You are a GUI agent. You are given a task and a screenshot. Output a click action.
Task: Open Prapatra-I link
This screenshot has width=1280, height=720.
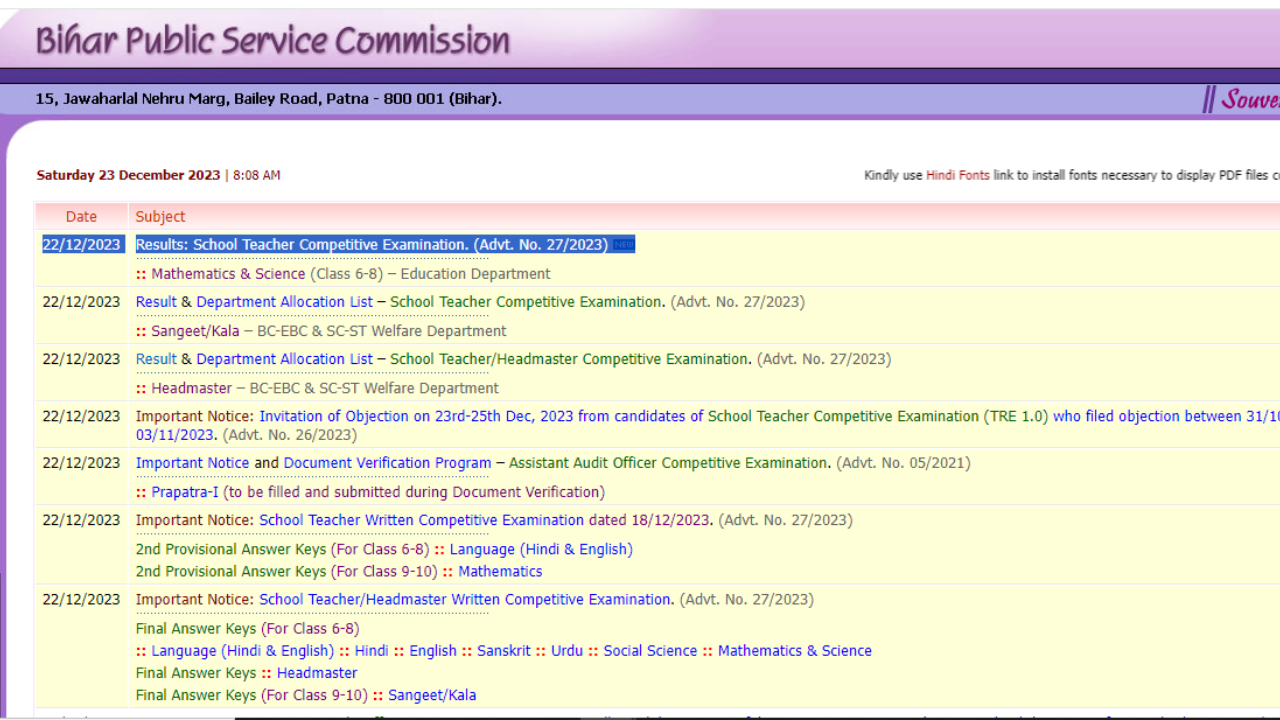[x=184, y=492]
